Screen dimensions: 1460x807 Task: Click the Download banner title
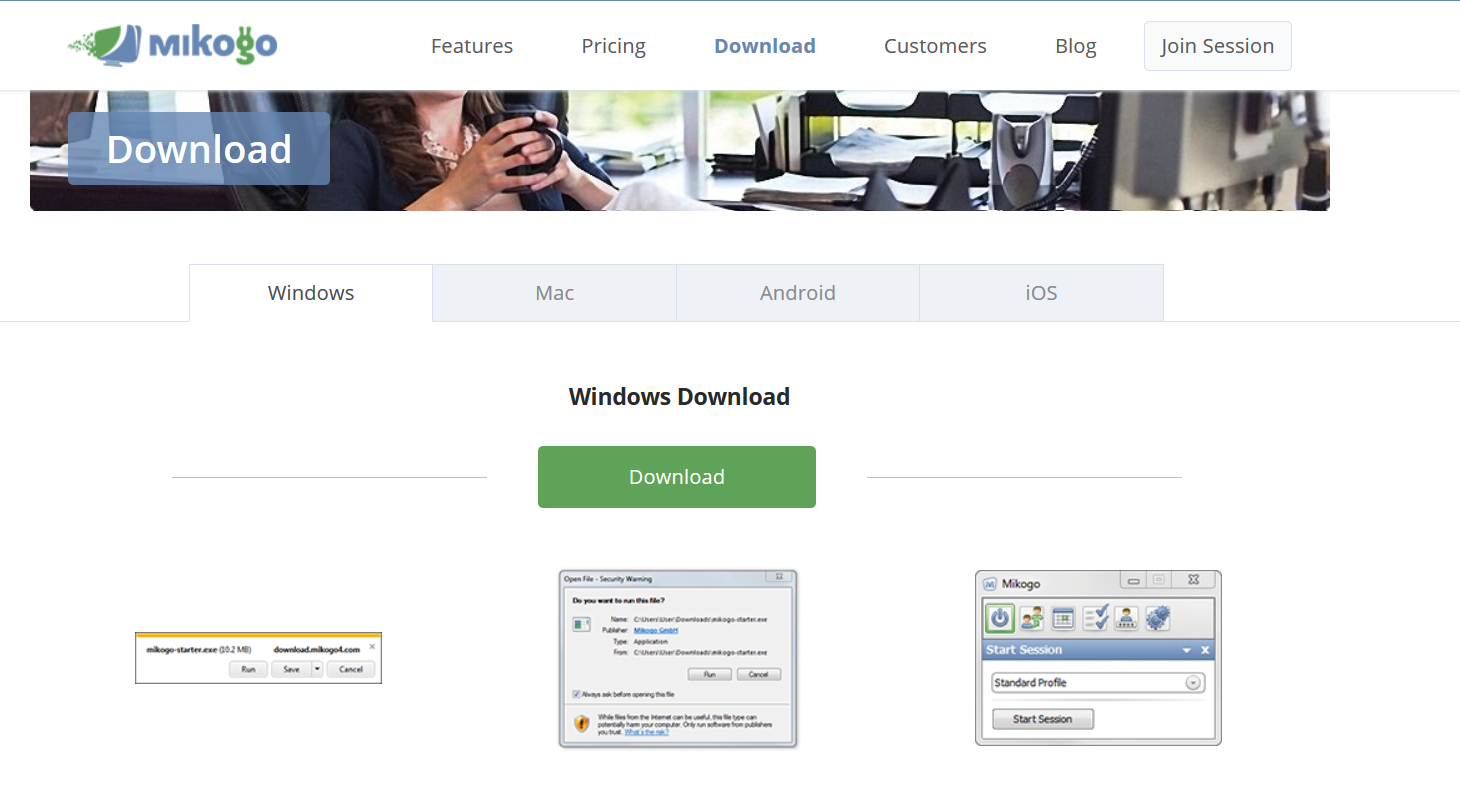(199, 149)
